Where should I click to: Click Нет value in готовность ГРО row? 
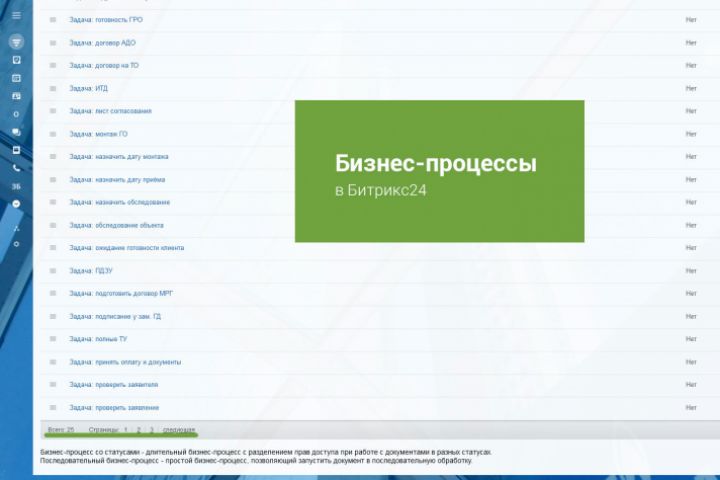click(691, 20)
